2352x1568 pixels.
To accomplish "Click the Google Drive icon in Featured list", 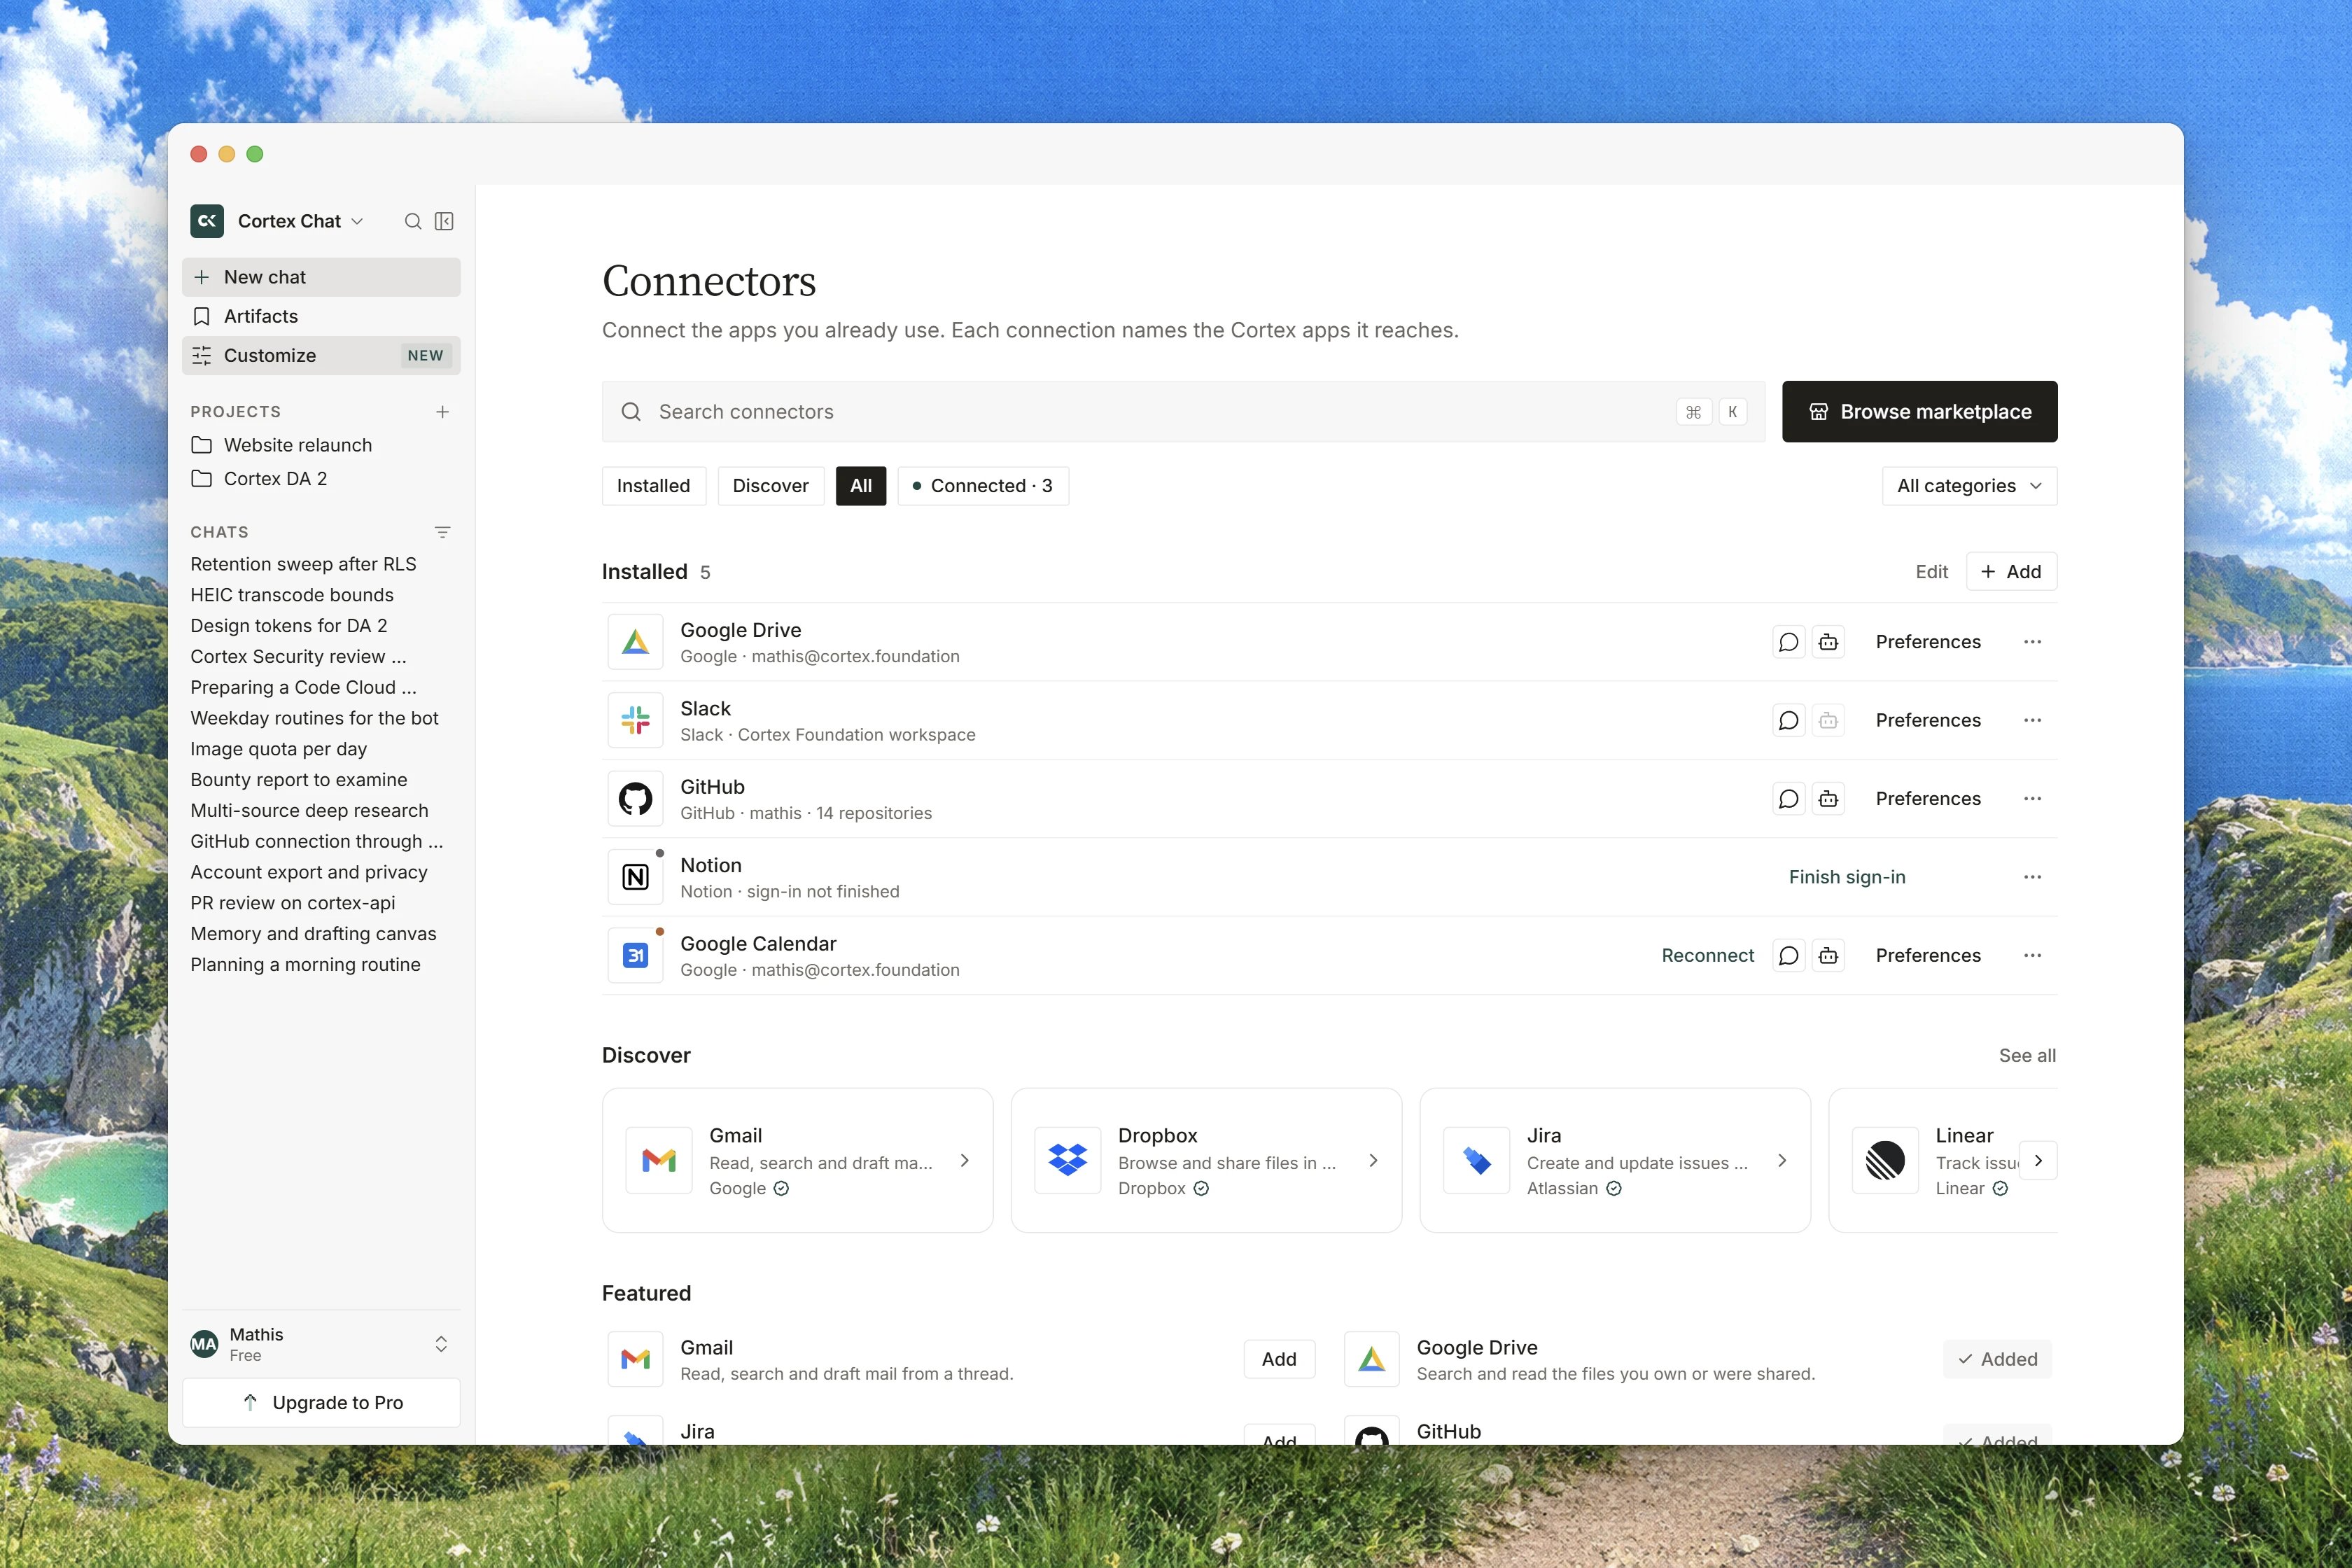I will tap(1372, 1359).
